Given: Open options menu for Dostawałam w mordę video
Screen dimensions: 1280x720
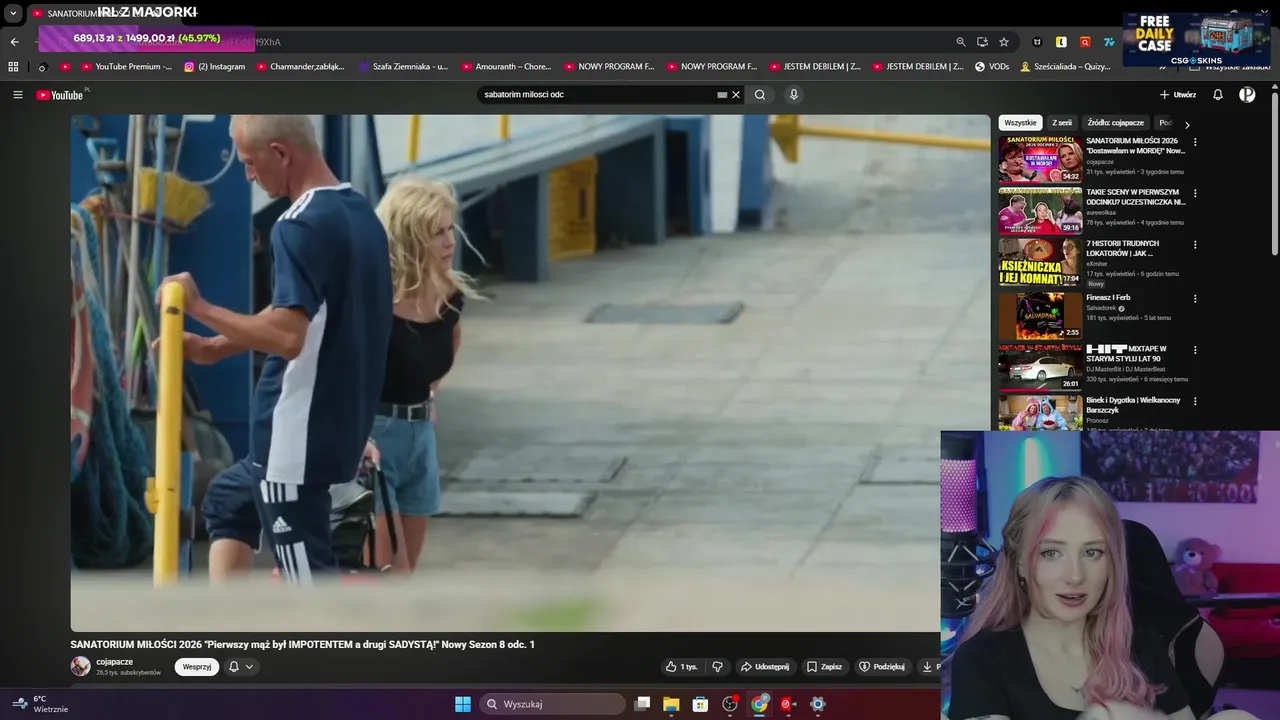Looking at the screenshot, I should (1195, 142).
